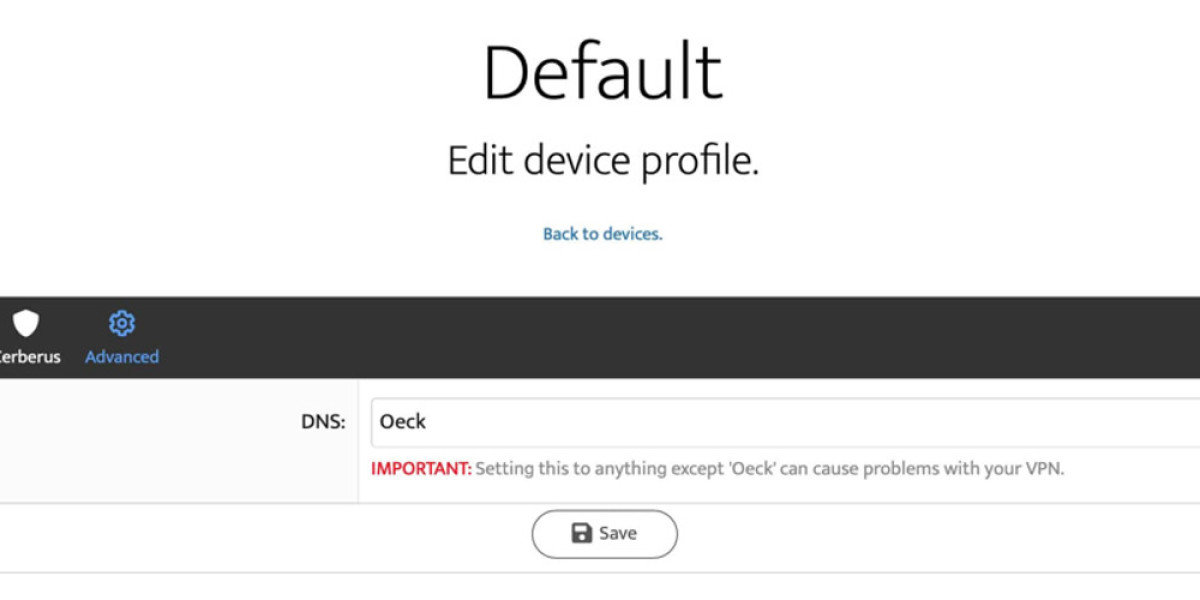Save the device profile changes

pos(604,533)
